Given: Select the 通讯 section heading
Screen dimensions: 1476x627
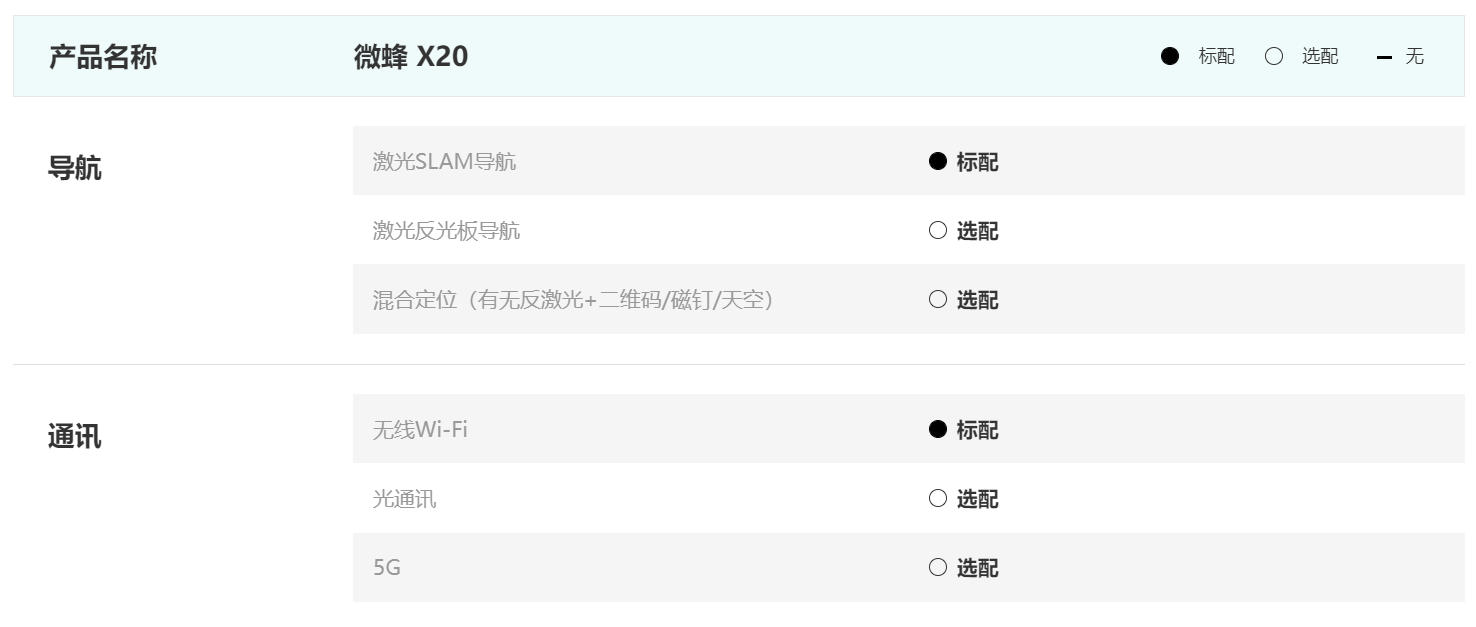Looking at the screenshot, I should point(74,437).
